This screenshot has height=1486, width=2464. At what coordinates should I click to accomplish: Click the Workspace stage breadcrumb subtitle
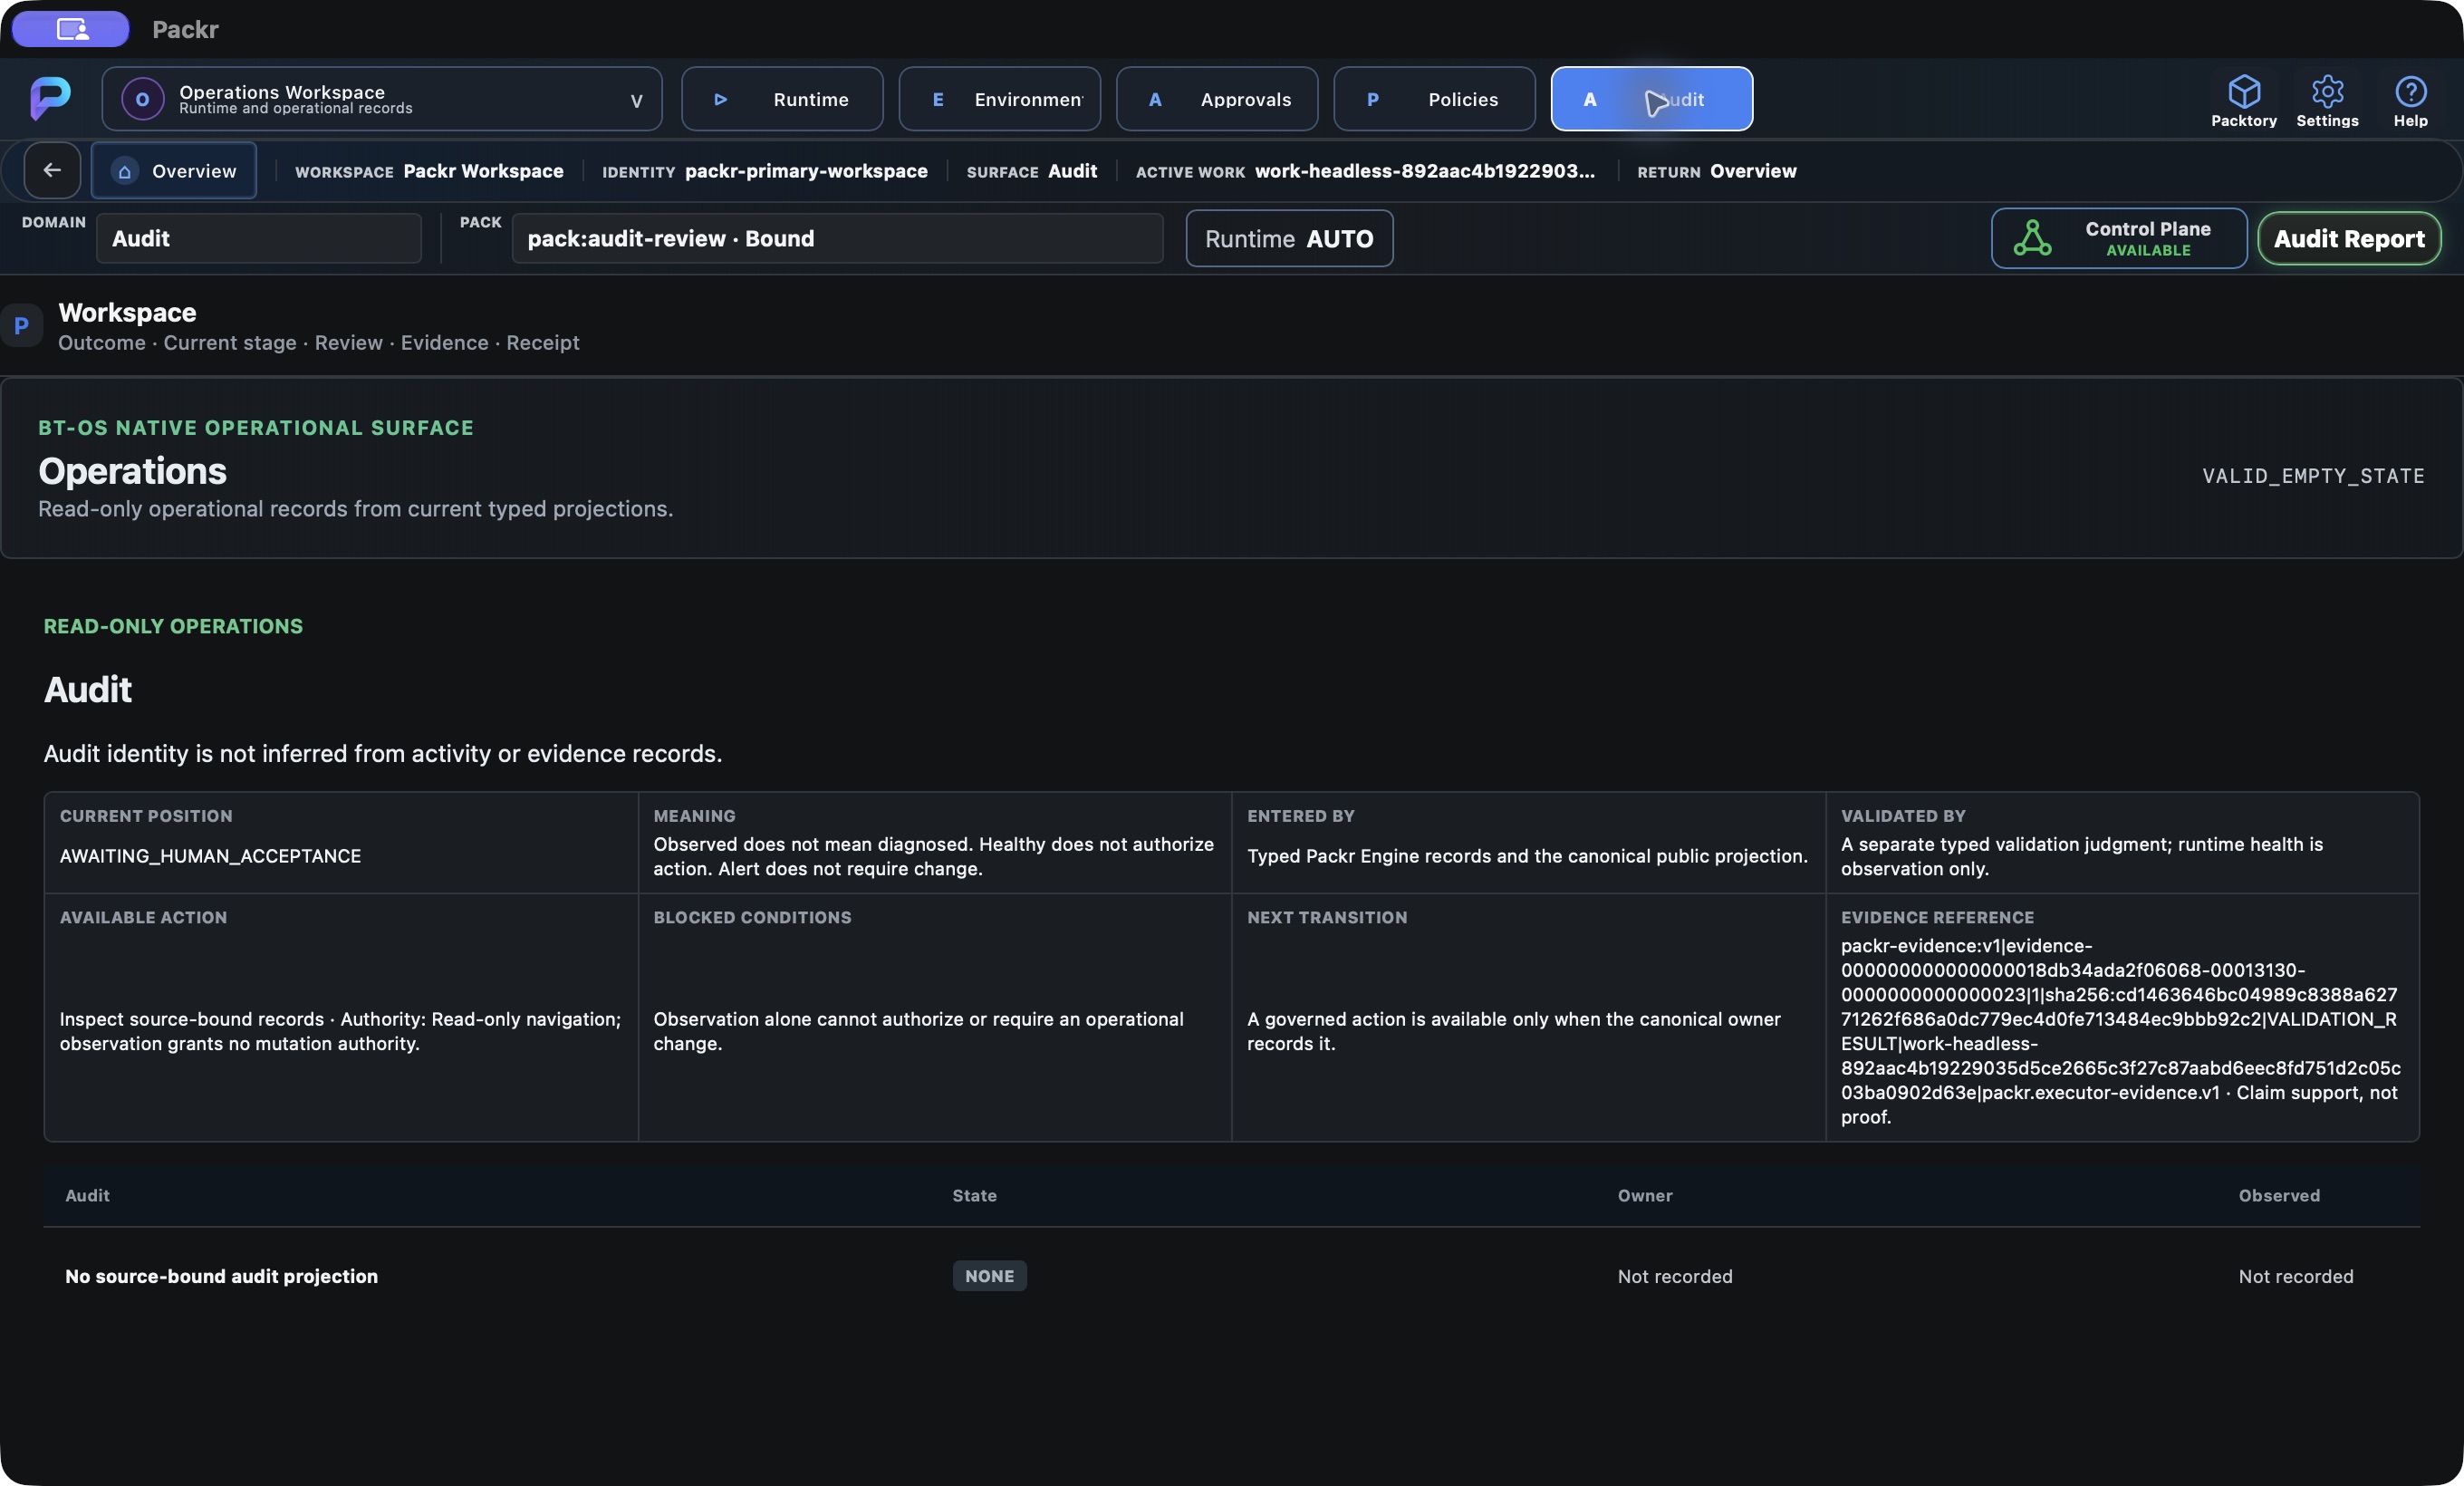[x=318, y=343]
